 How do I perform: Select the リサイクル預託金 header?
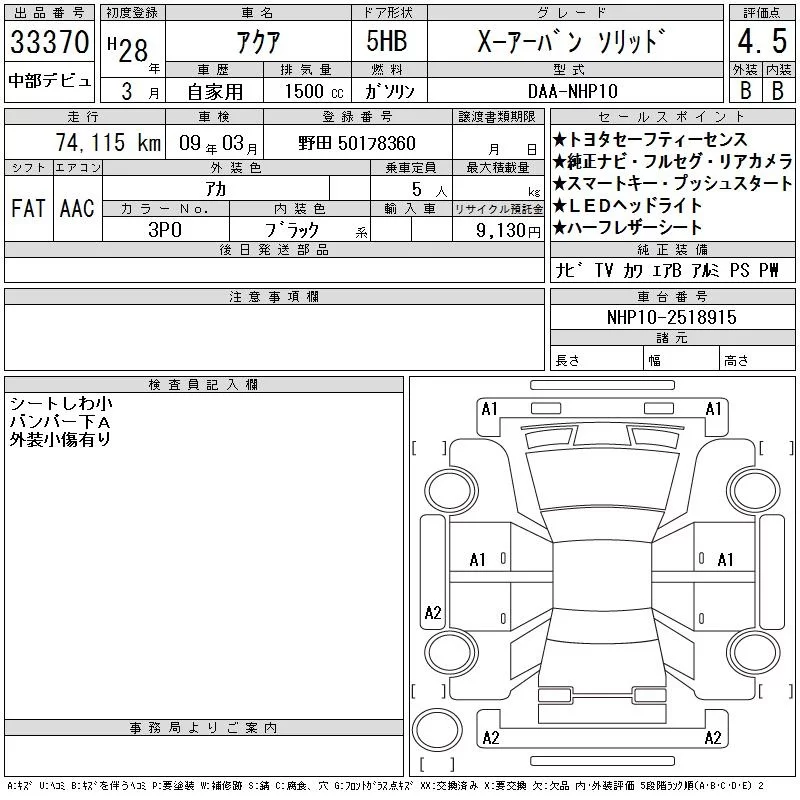click(x=498, y=209)
